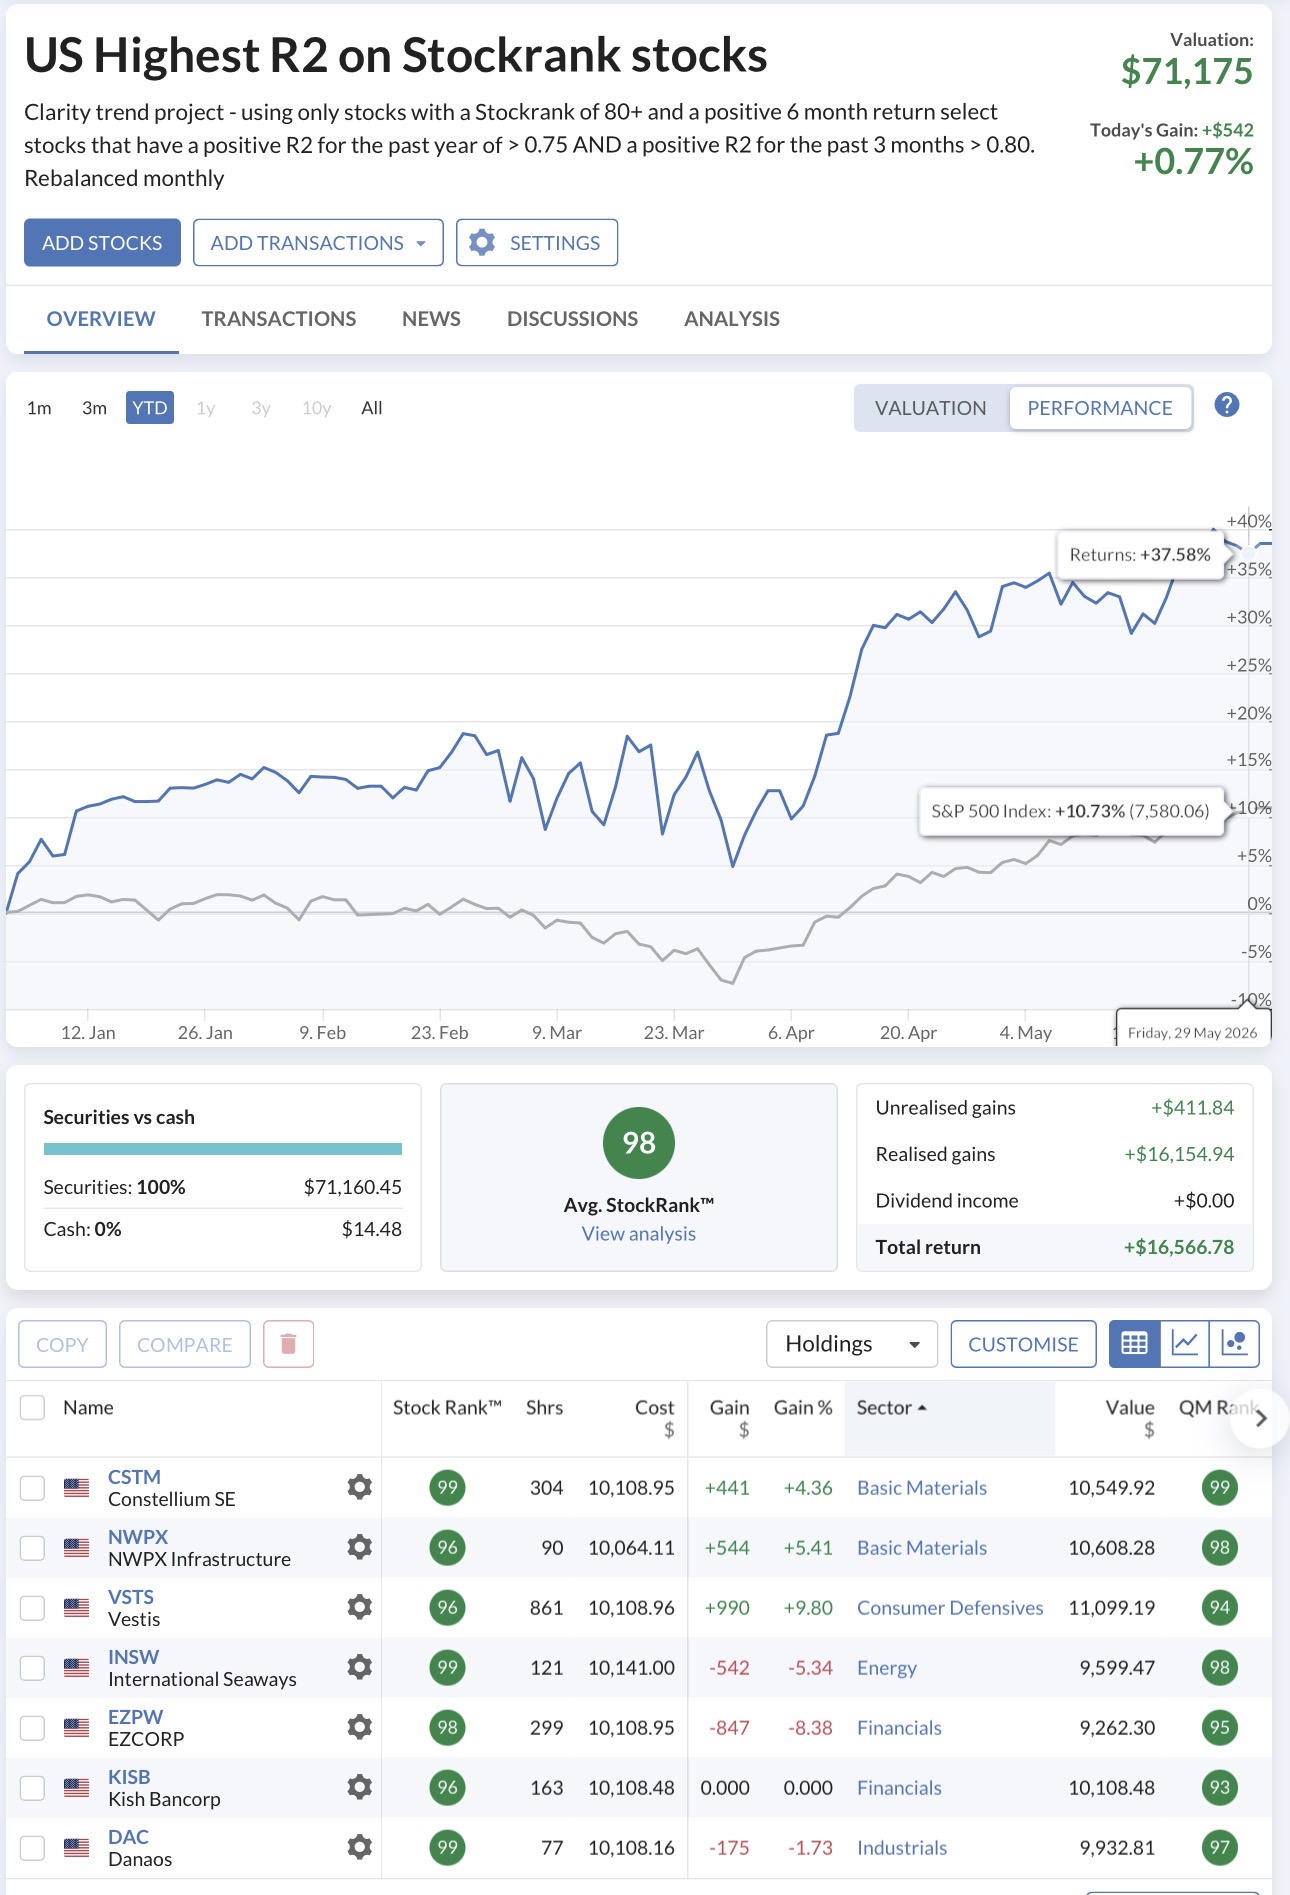Switch to bubble scatter view icon
The width and height of the screenshot is (1290, 1895).
(1234, 1344)
